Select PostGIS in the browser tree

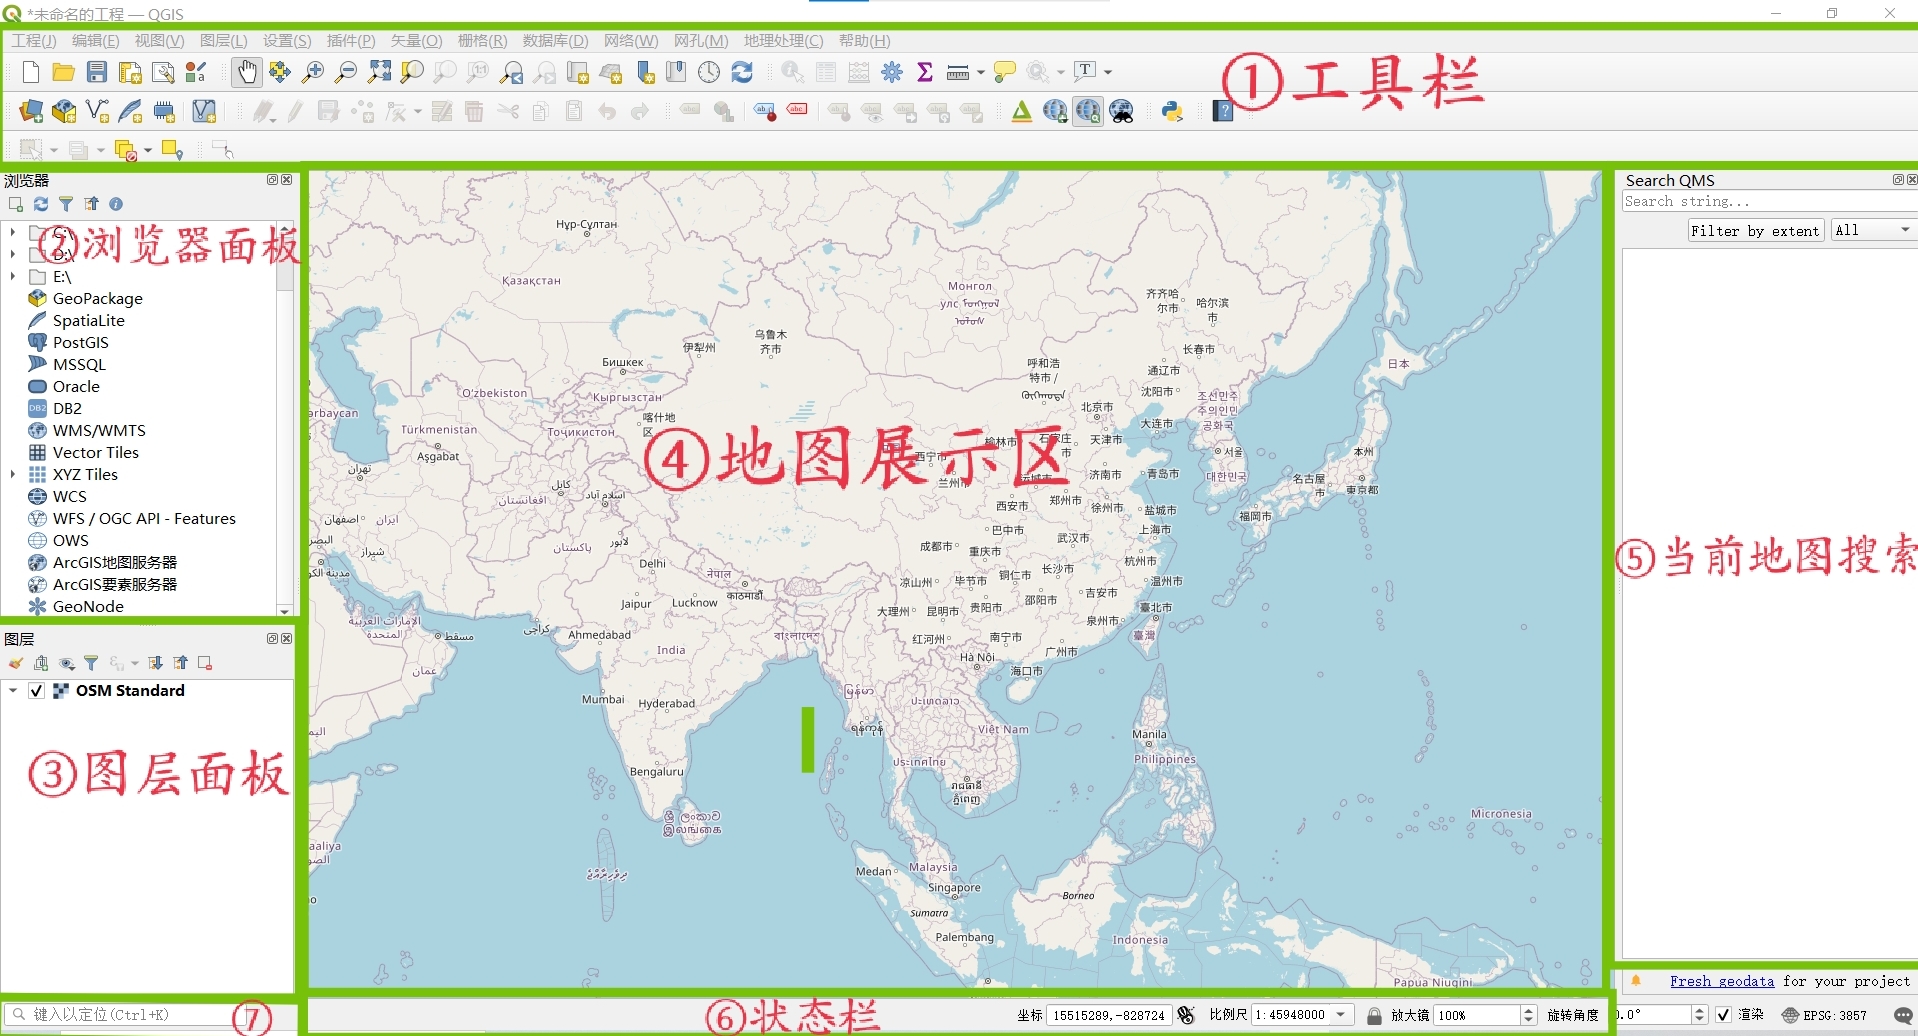click(x=81, y=342)
